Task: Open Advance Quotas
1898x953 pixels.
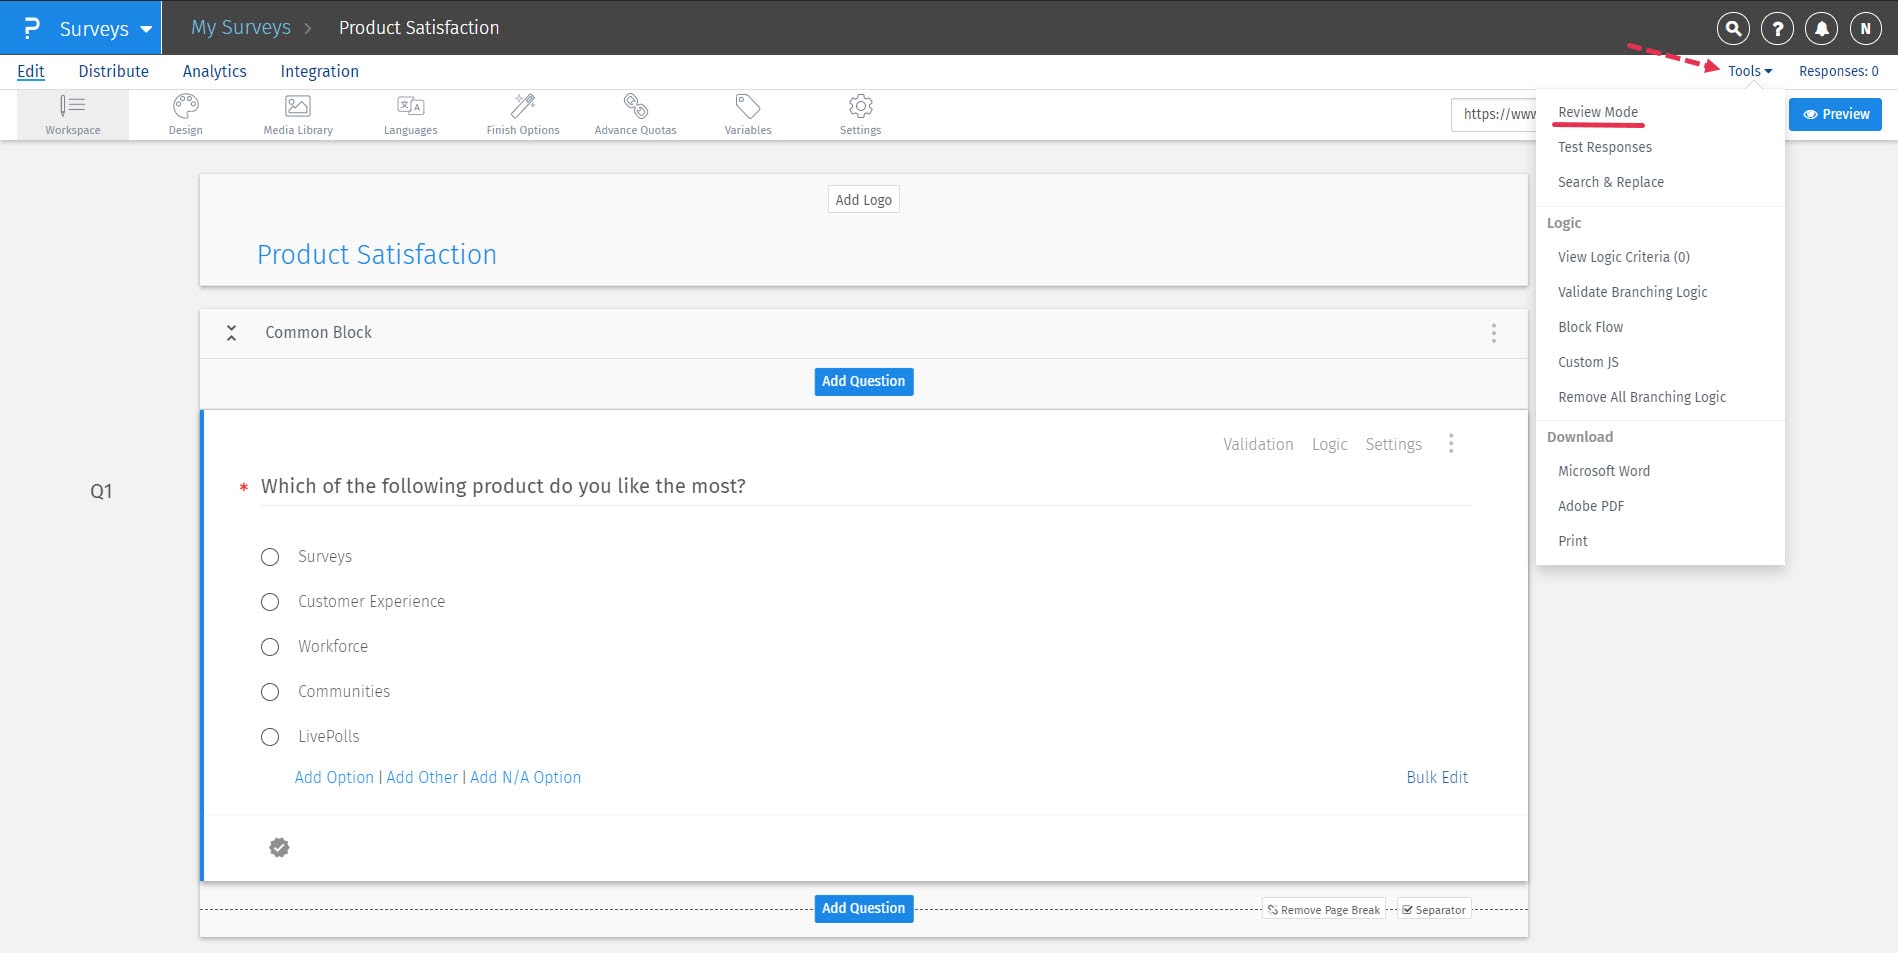Action: pos(635,113)
